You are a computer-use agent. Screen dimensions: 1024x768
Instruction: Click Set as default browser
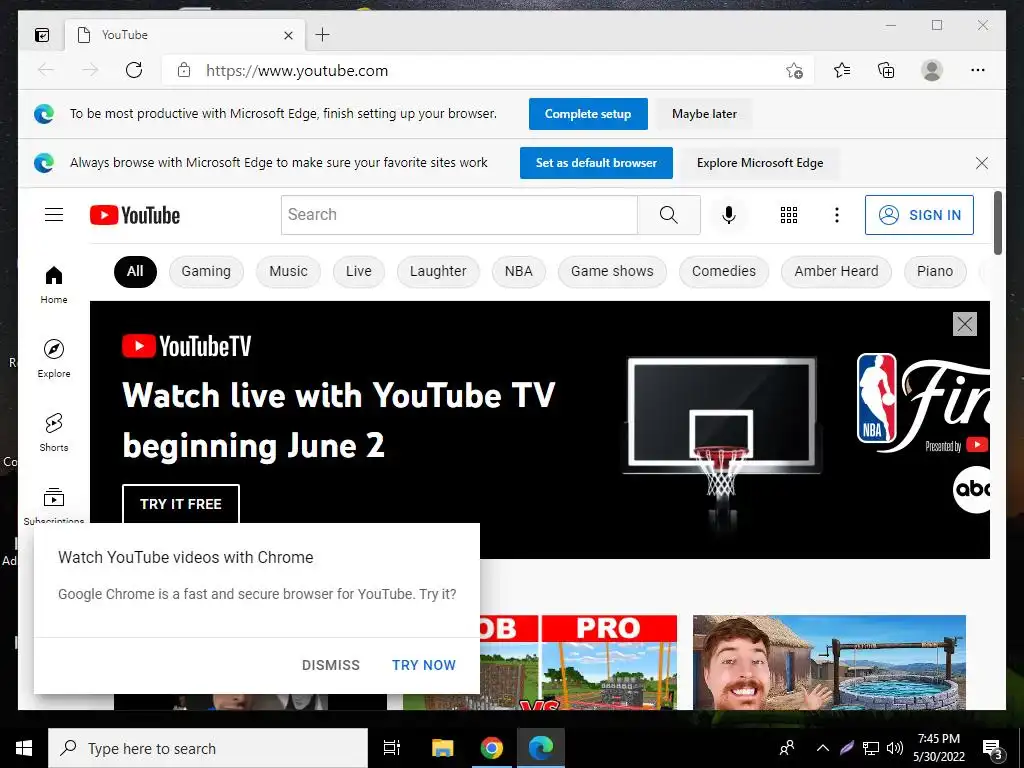click(x=596, y=163)
